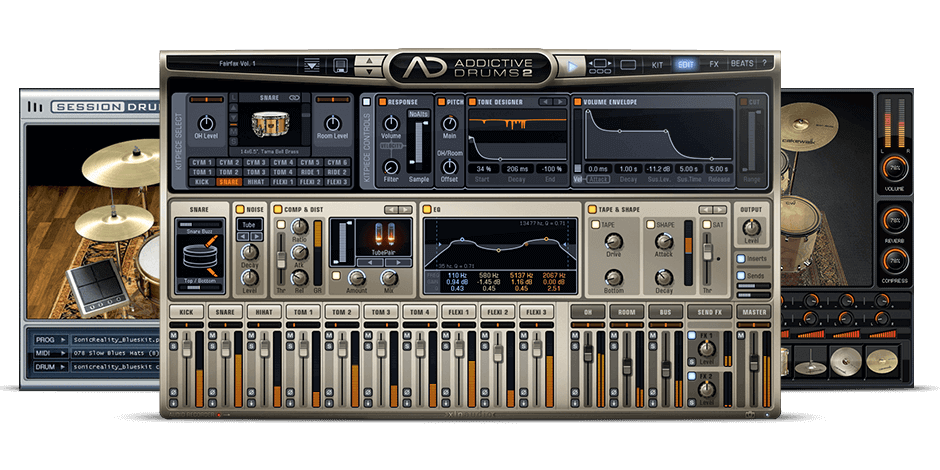The width and height of the screenshot is (940, 470).
Task: Click the save preset floppy icon
Action: [340, 65]
